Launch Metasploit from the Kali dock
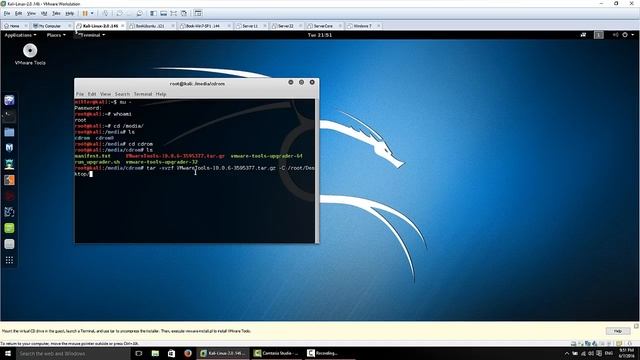640x360 pixels. (x=9, y=148)
